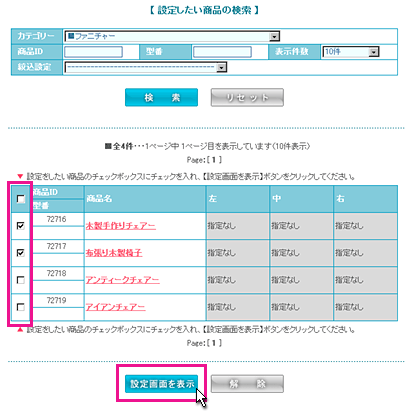
Task: Click the 解除 button
Action: [247, 384]
